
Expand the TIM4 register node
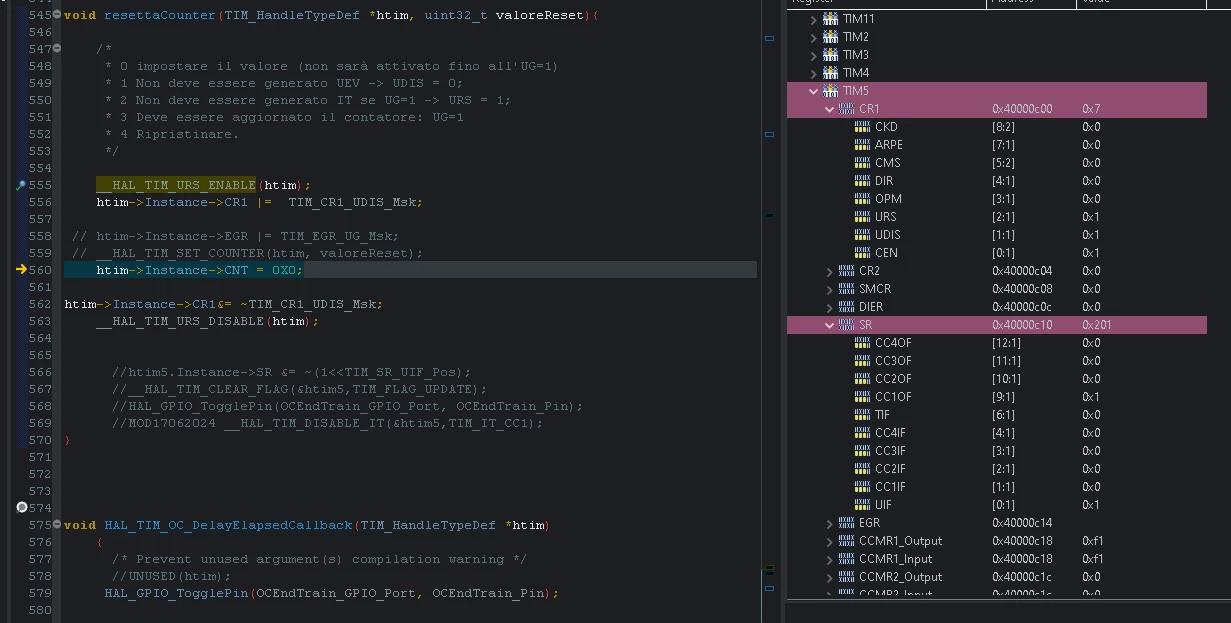pyautogui.click(x=813, y=73)
